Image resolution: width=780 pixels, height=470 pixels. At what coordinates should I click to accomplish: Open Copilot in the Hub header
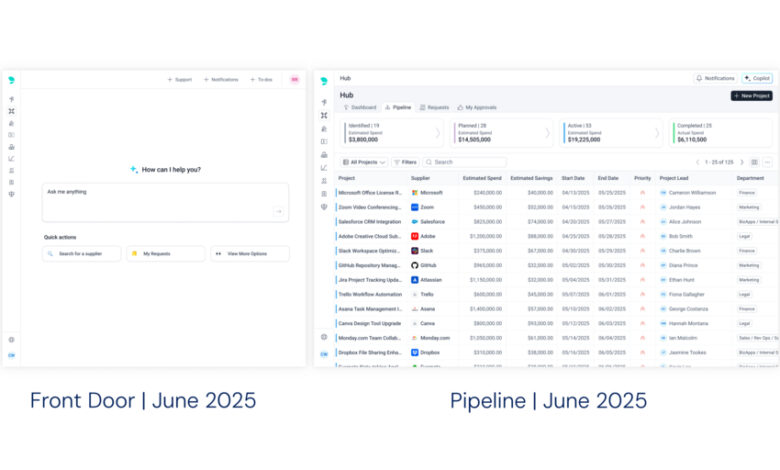point(757,78)
